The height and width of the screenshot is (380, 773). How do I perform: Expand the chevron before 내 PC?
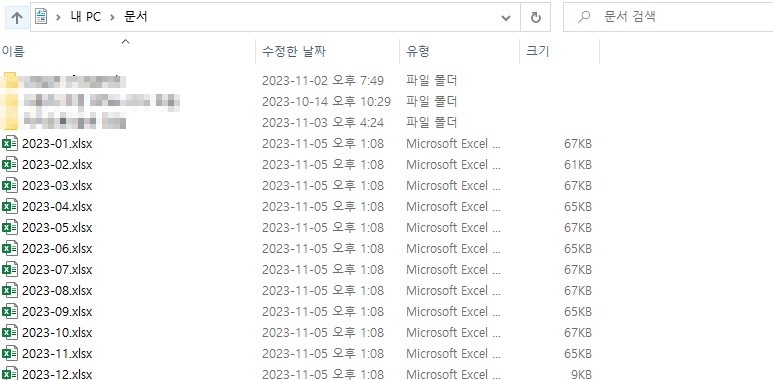click(x=59, y=18)
